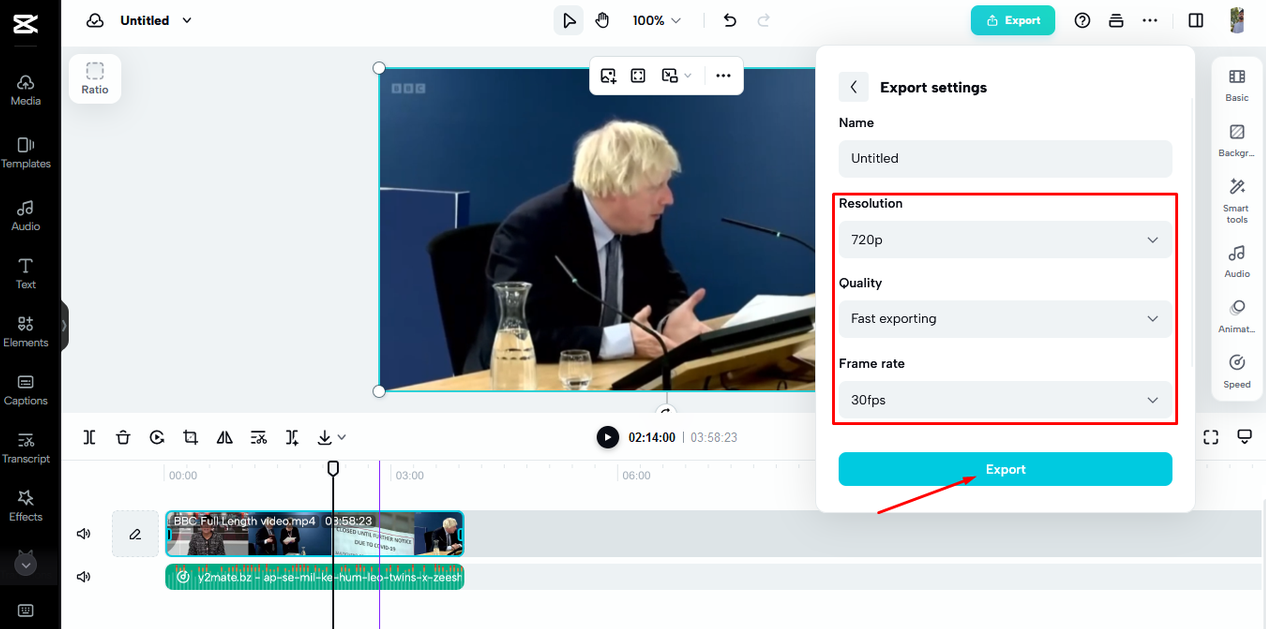Click the redo arrow
The image size is (1266, 629).
[x=764, y=20]
